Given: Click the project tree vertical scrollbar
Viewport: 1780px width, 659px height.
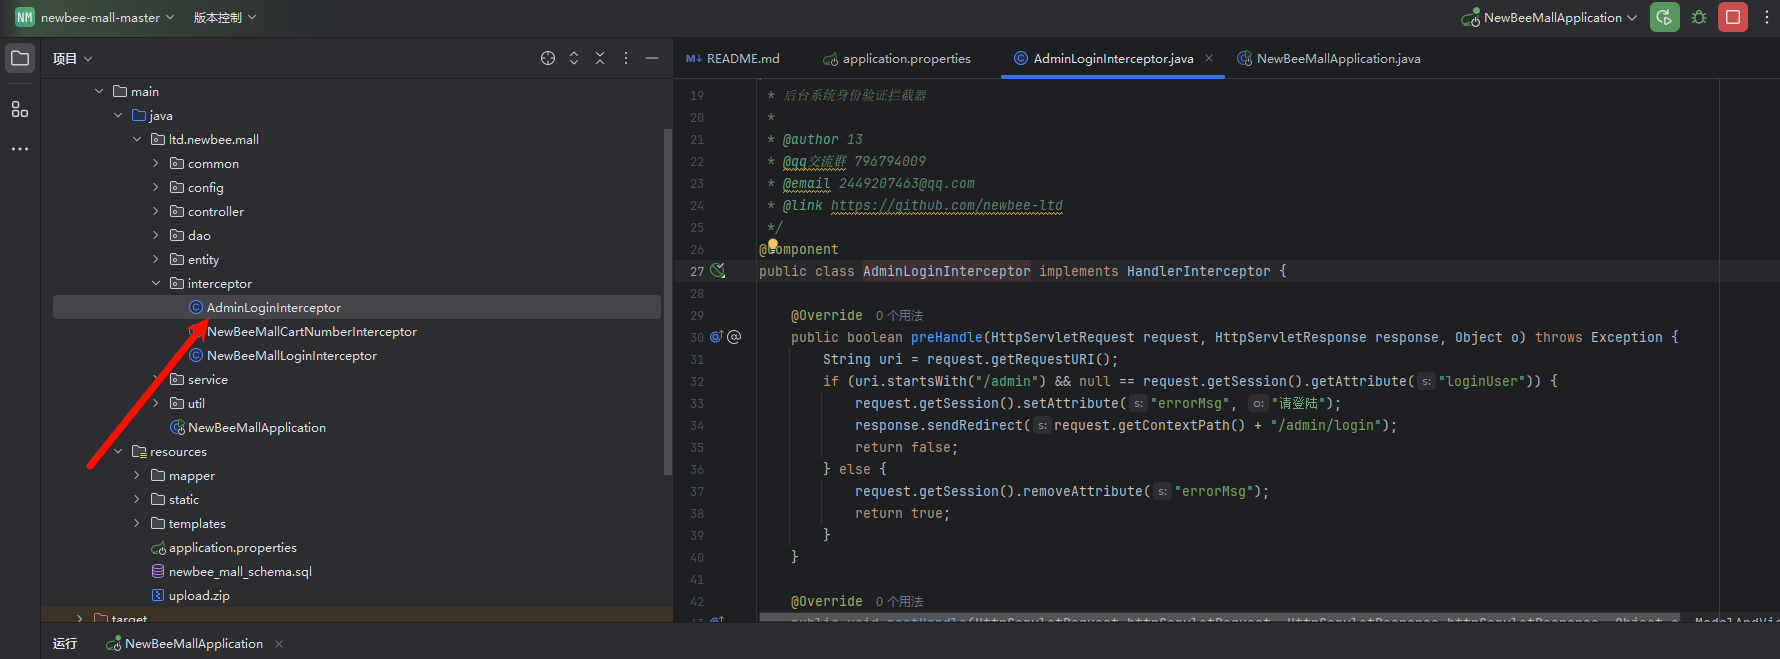Looking at the screenshot, I should pyautogui.click(x=667, y=300).
